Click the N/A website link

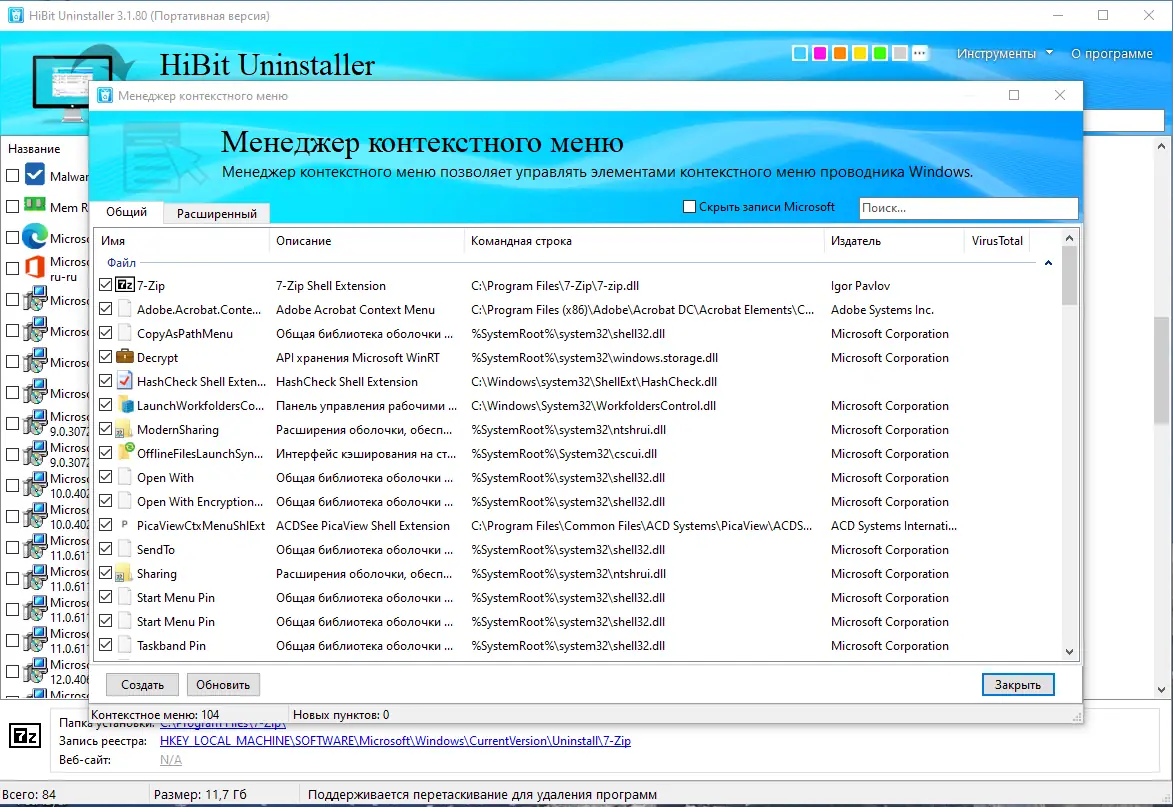[171, 759]
